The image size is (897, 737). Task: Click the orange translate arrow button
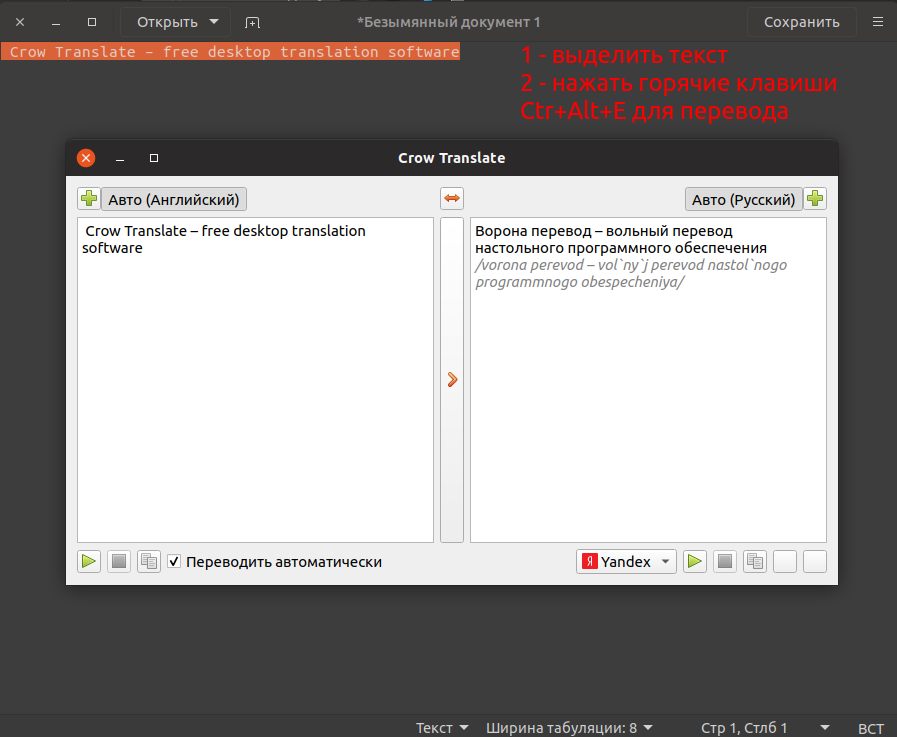tap(452, 379)
